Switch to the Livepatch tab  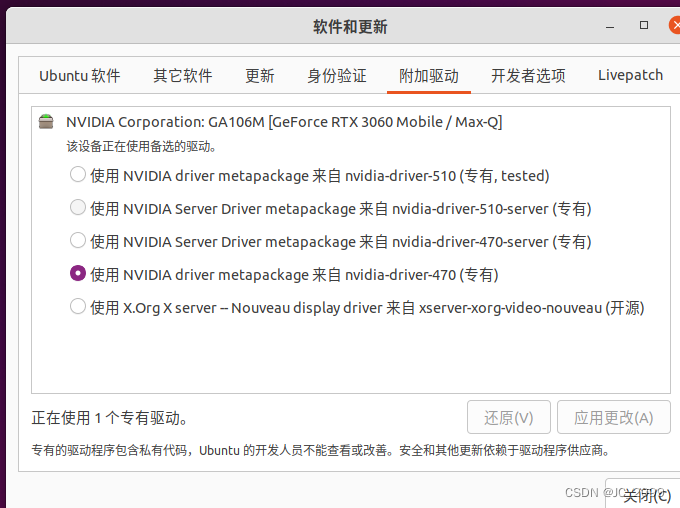click(x=631, y=75)
